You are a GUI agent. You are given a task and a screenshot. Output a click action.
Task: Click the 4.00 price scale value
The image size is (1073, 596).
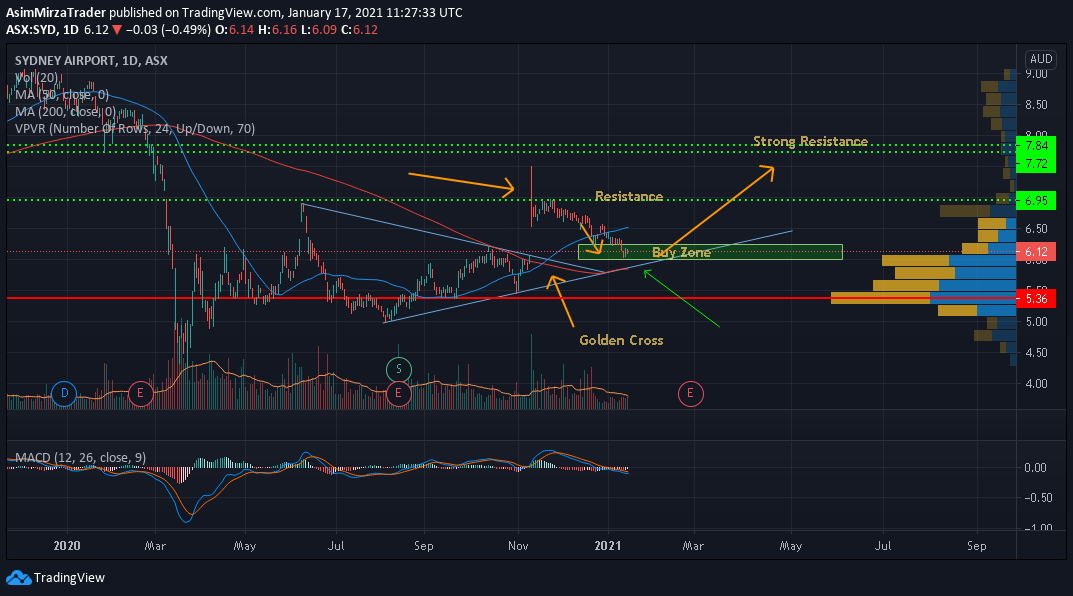click(x=1036, y=383)
